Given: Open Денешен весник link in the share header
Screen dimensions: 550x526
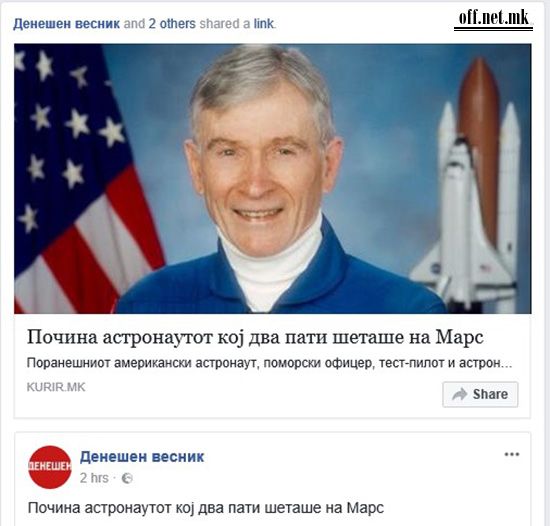Looking at the screenshot, I should click(x=67, y=24).
